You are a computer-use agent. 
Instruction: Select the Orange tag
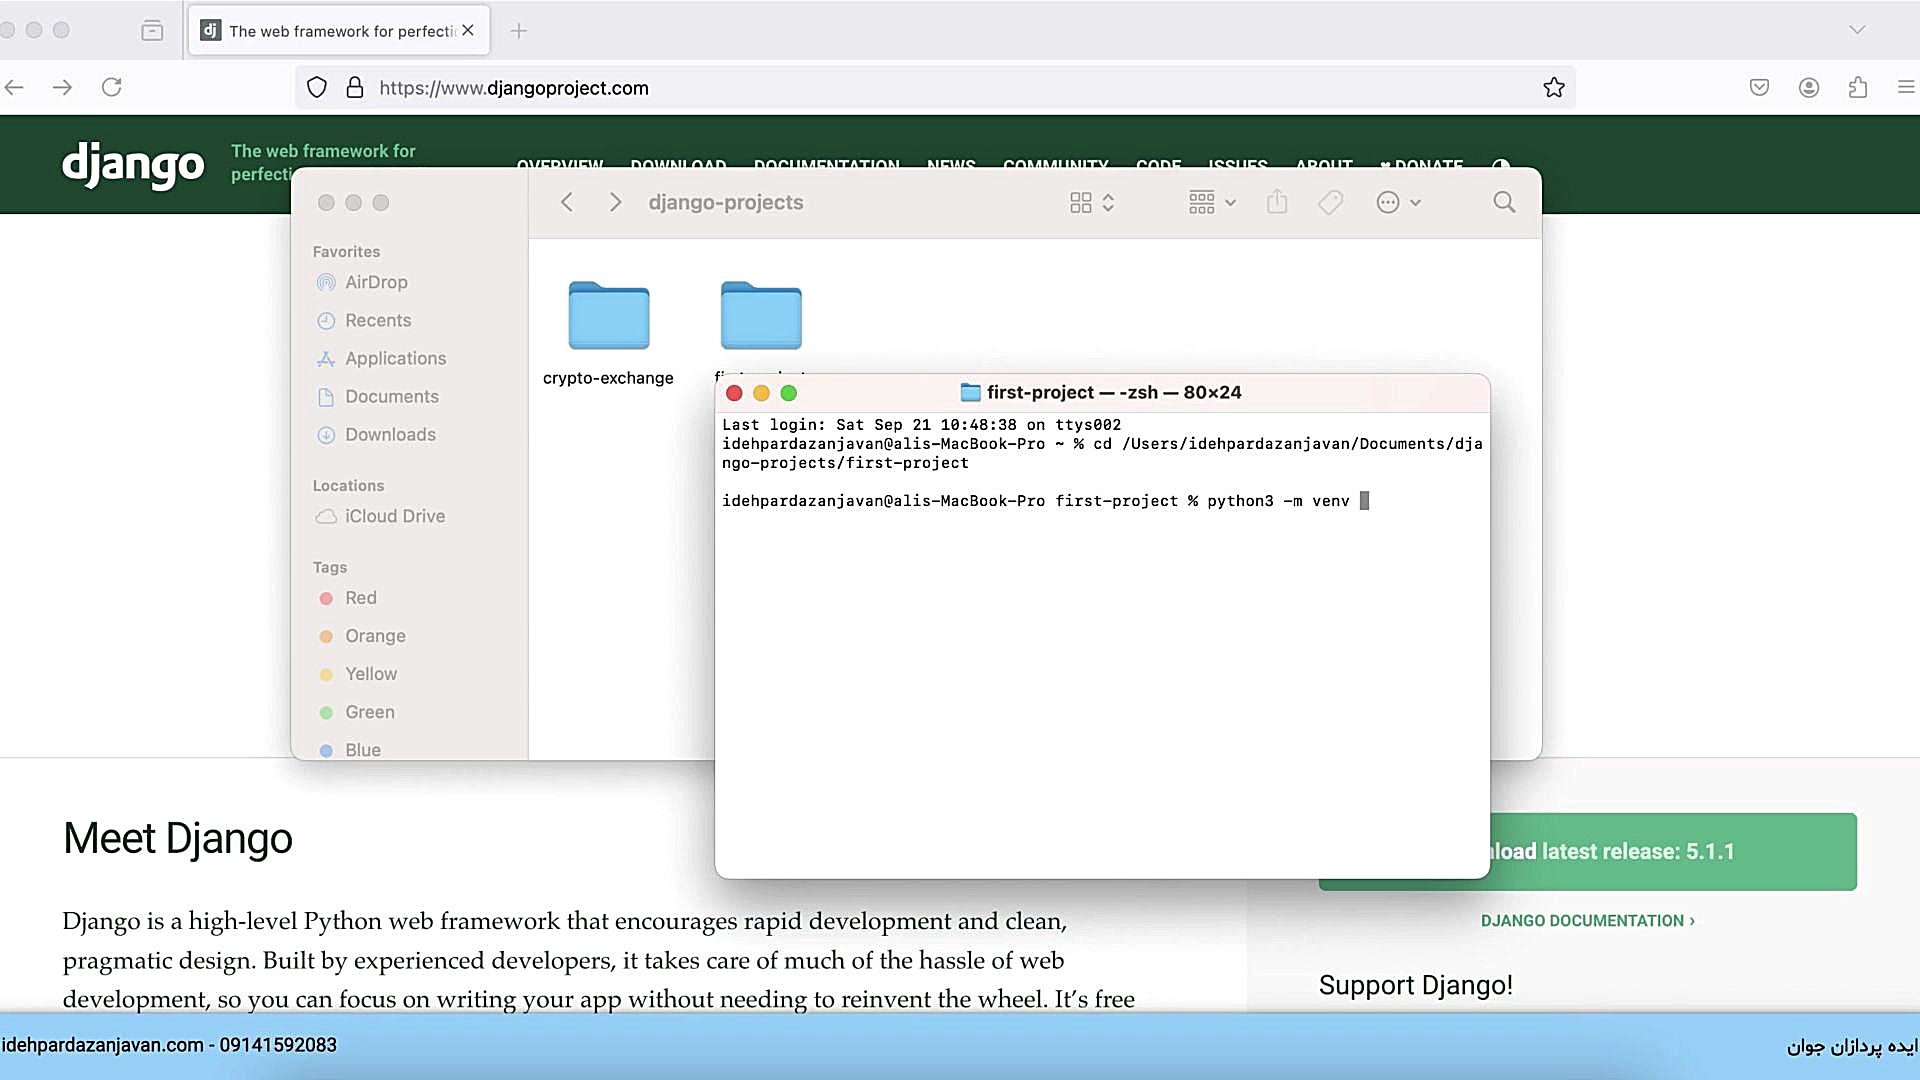375,636
